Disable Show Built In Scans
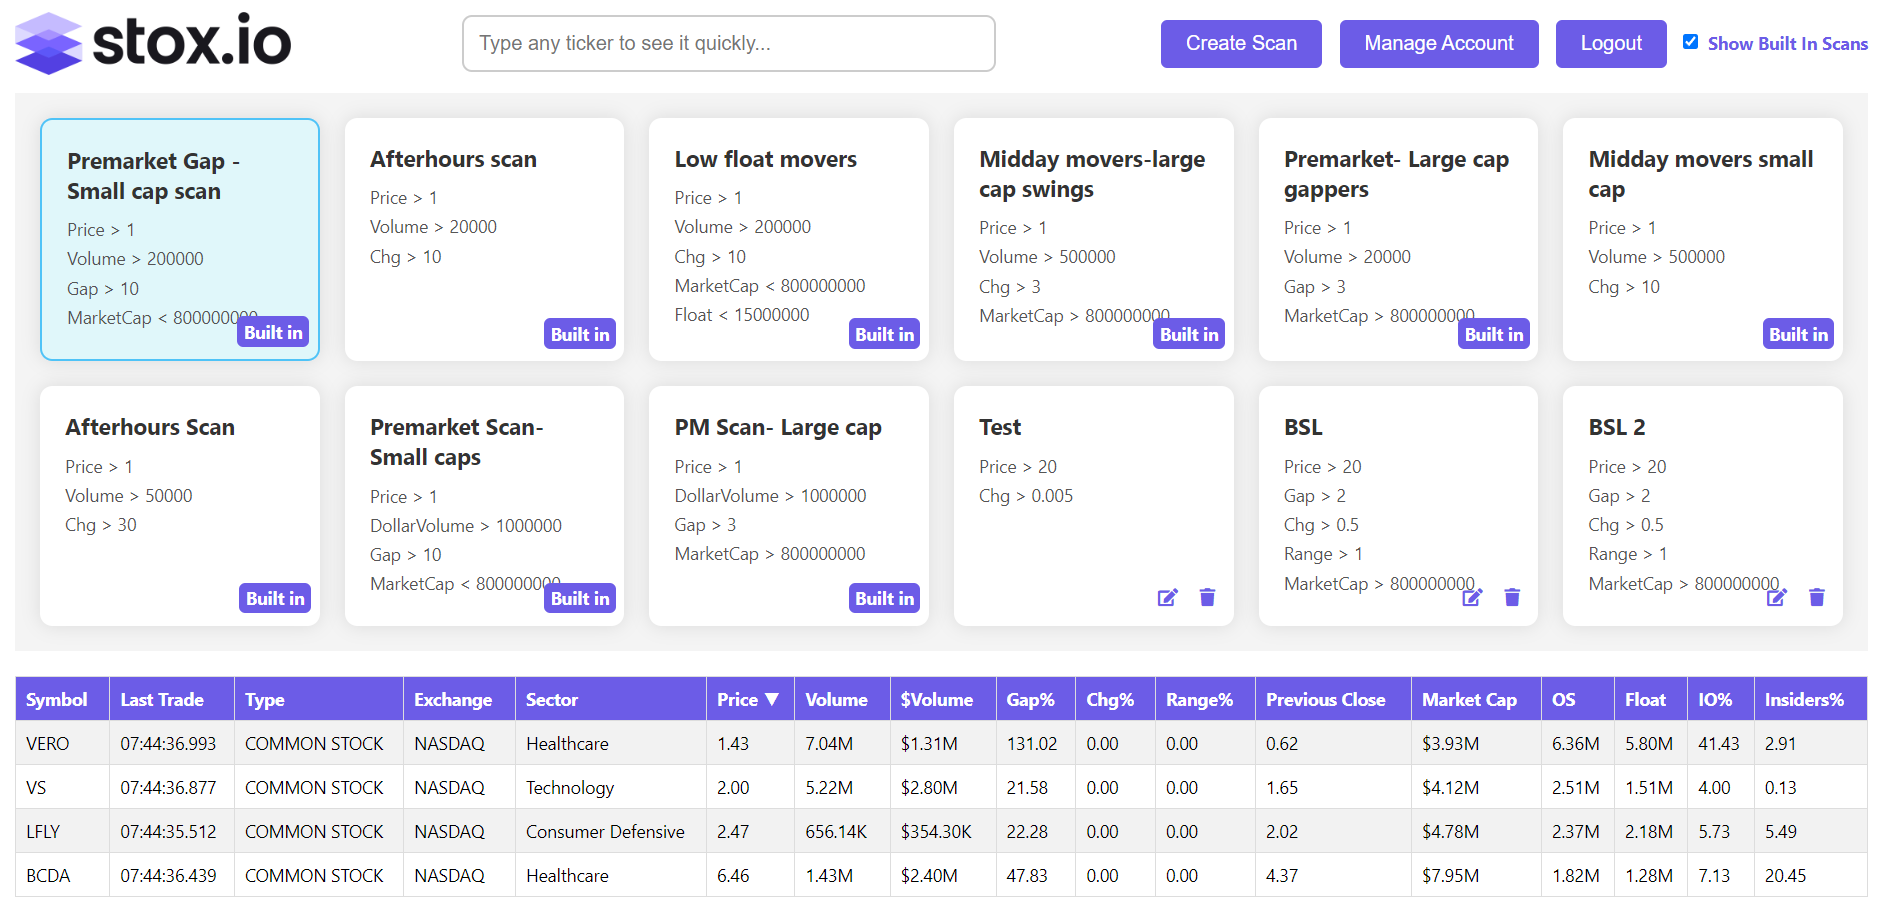The image size is (1884, 909). [1691, 41]
